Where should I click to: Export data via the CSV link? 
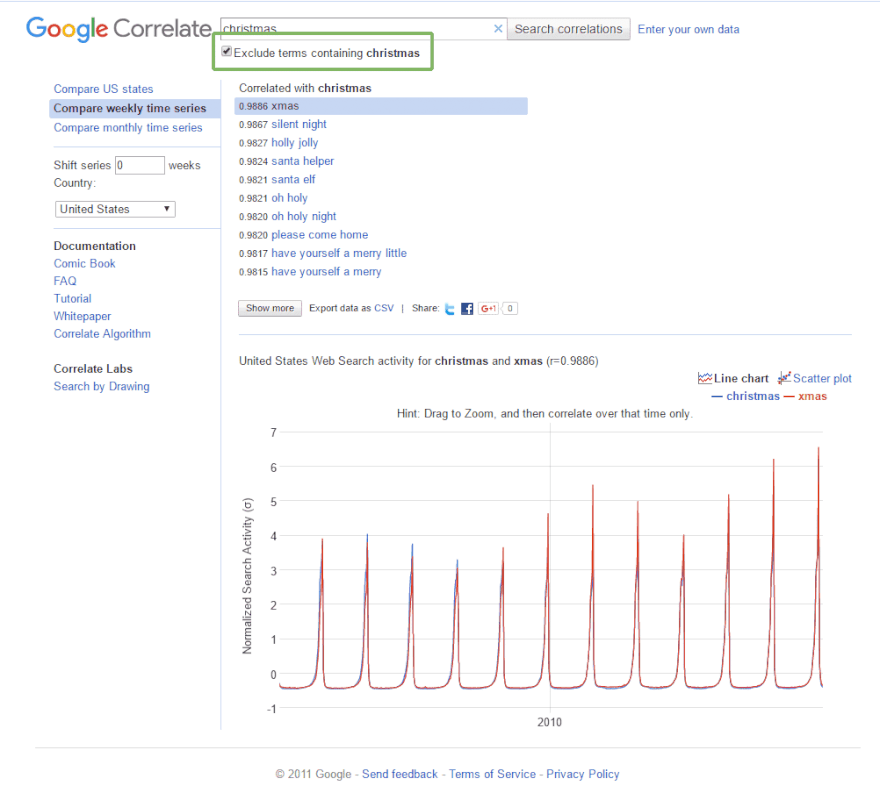[384, 308]
